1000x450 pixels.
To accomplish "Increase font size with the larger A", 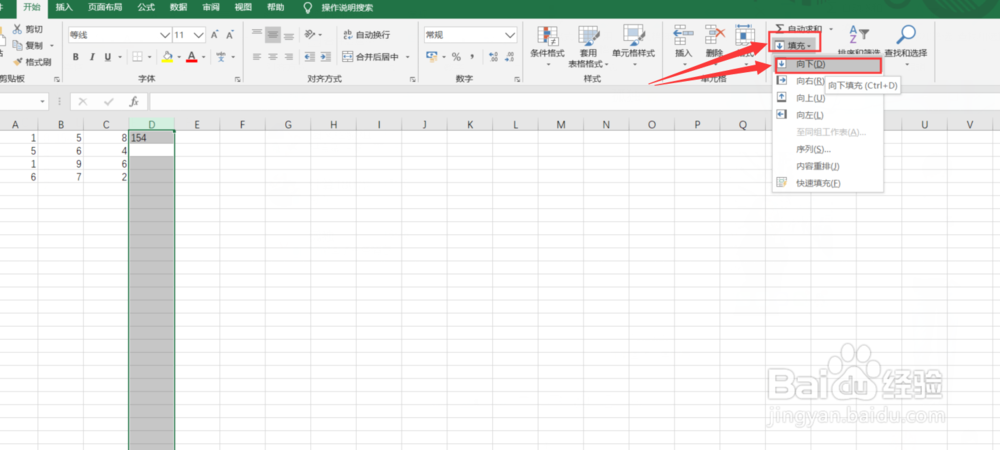I will pyautogui.click(x=215, y=34).
